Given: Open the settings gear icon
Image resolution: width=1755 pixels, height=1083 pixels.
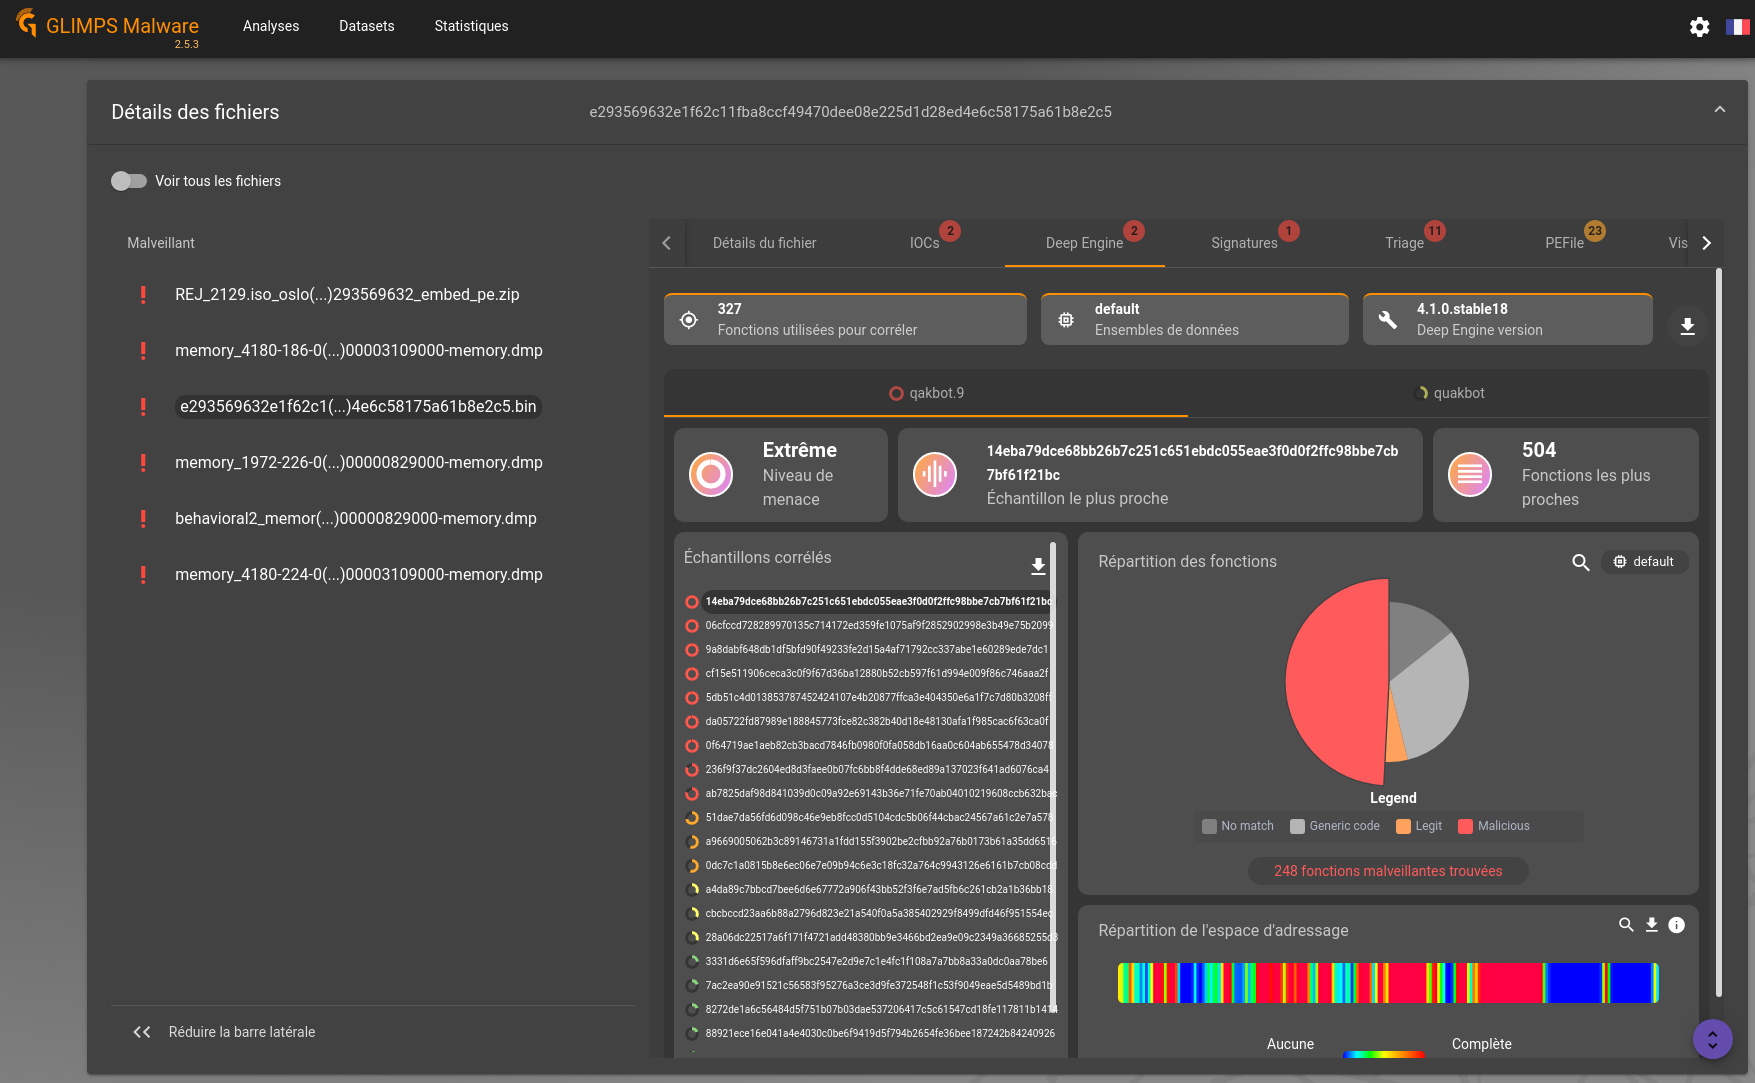Looking at the screenshot, I should click(x=1699, y=27).
